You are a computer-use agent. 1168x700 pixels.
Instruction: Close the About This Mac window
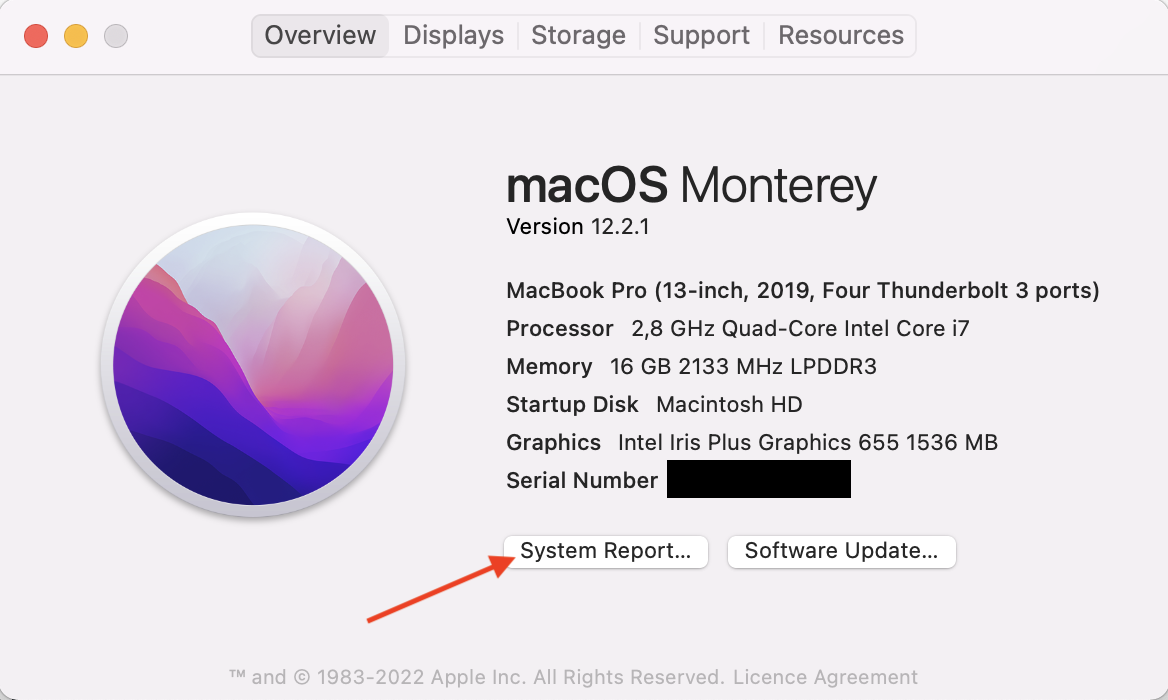[36, 36]
